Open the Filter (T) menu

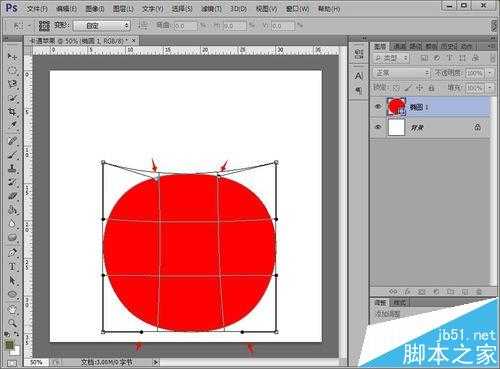coord(211,9)
